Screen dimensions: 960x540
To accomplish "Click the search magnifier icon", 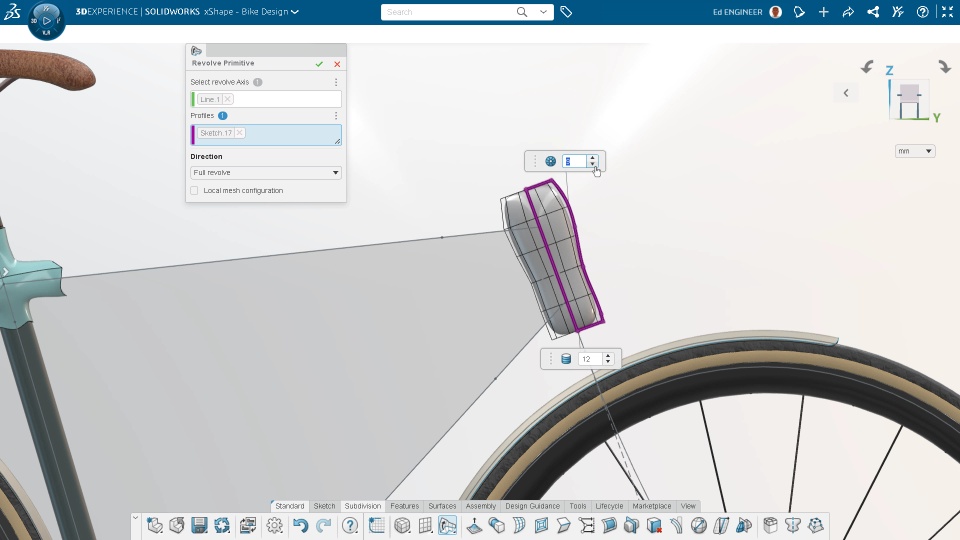I will pyautogui.click(x=522, y=12).
